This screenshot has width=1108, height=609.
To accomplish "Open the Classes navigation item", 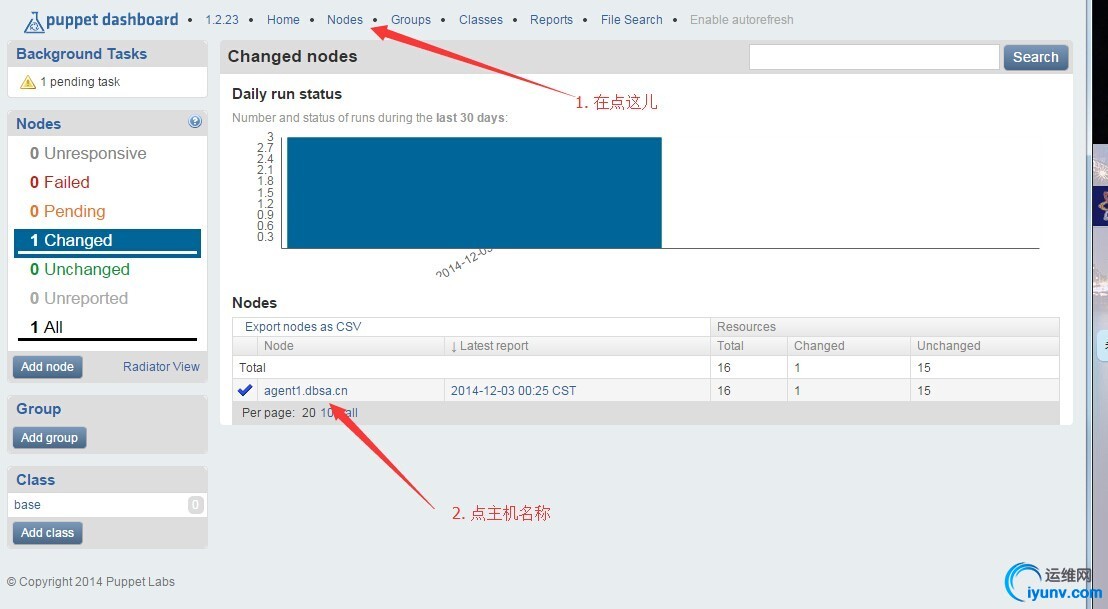I will 481,20.
